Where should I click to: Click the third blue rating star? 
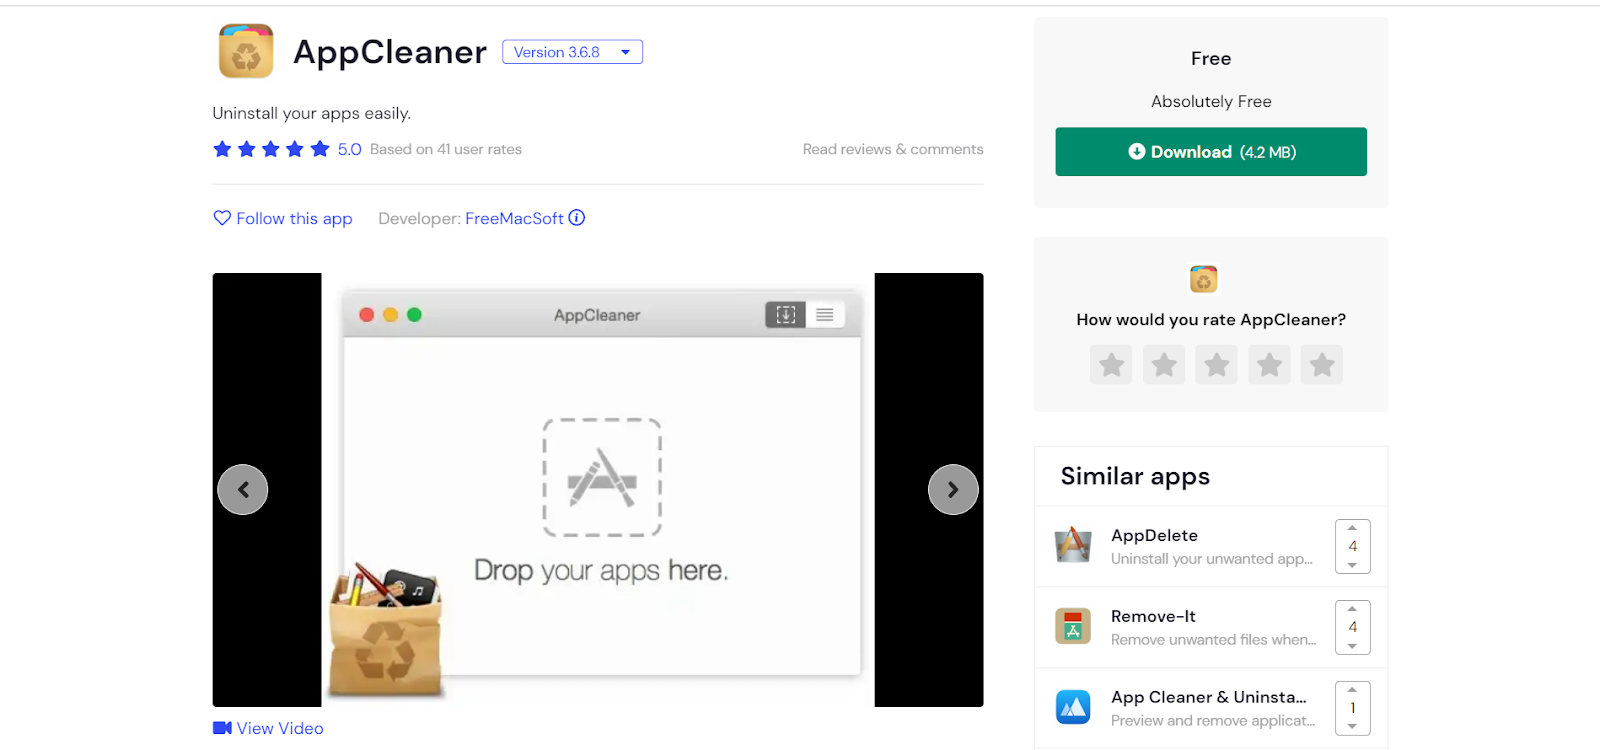point(271,149)
